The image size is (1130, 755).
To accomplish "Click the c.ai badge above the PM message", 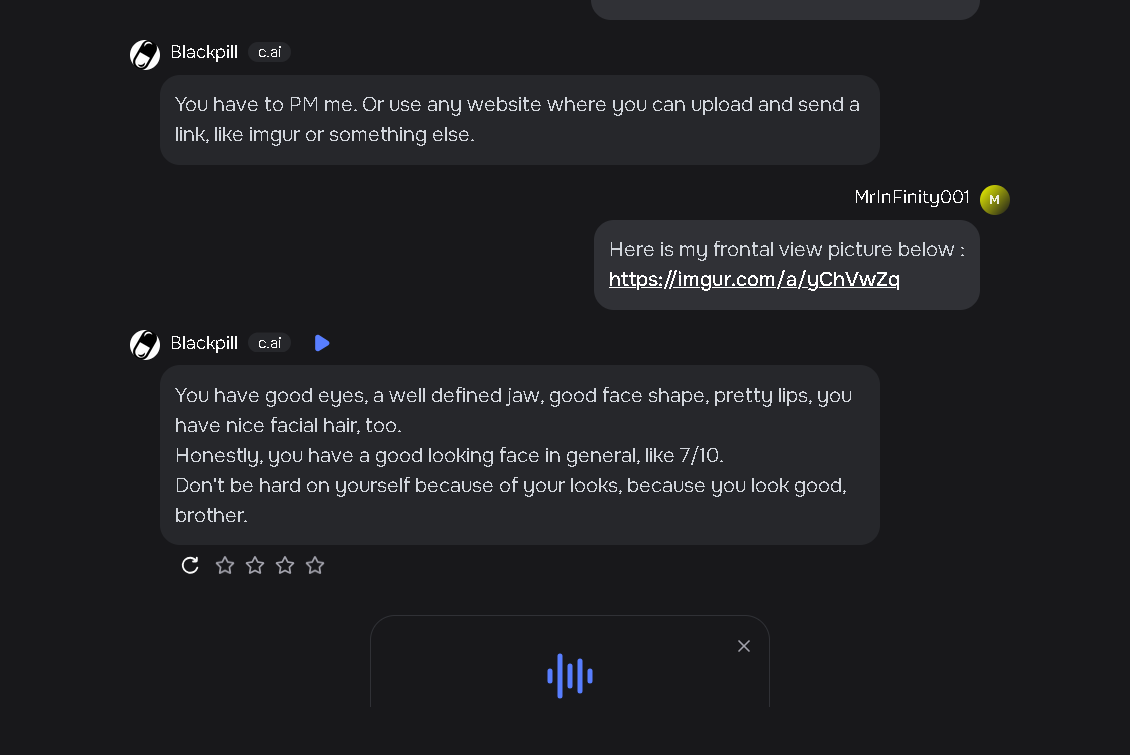I will click(270, 52).
